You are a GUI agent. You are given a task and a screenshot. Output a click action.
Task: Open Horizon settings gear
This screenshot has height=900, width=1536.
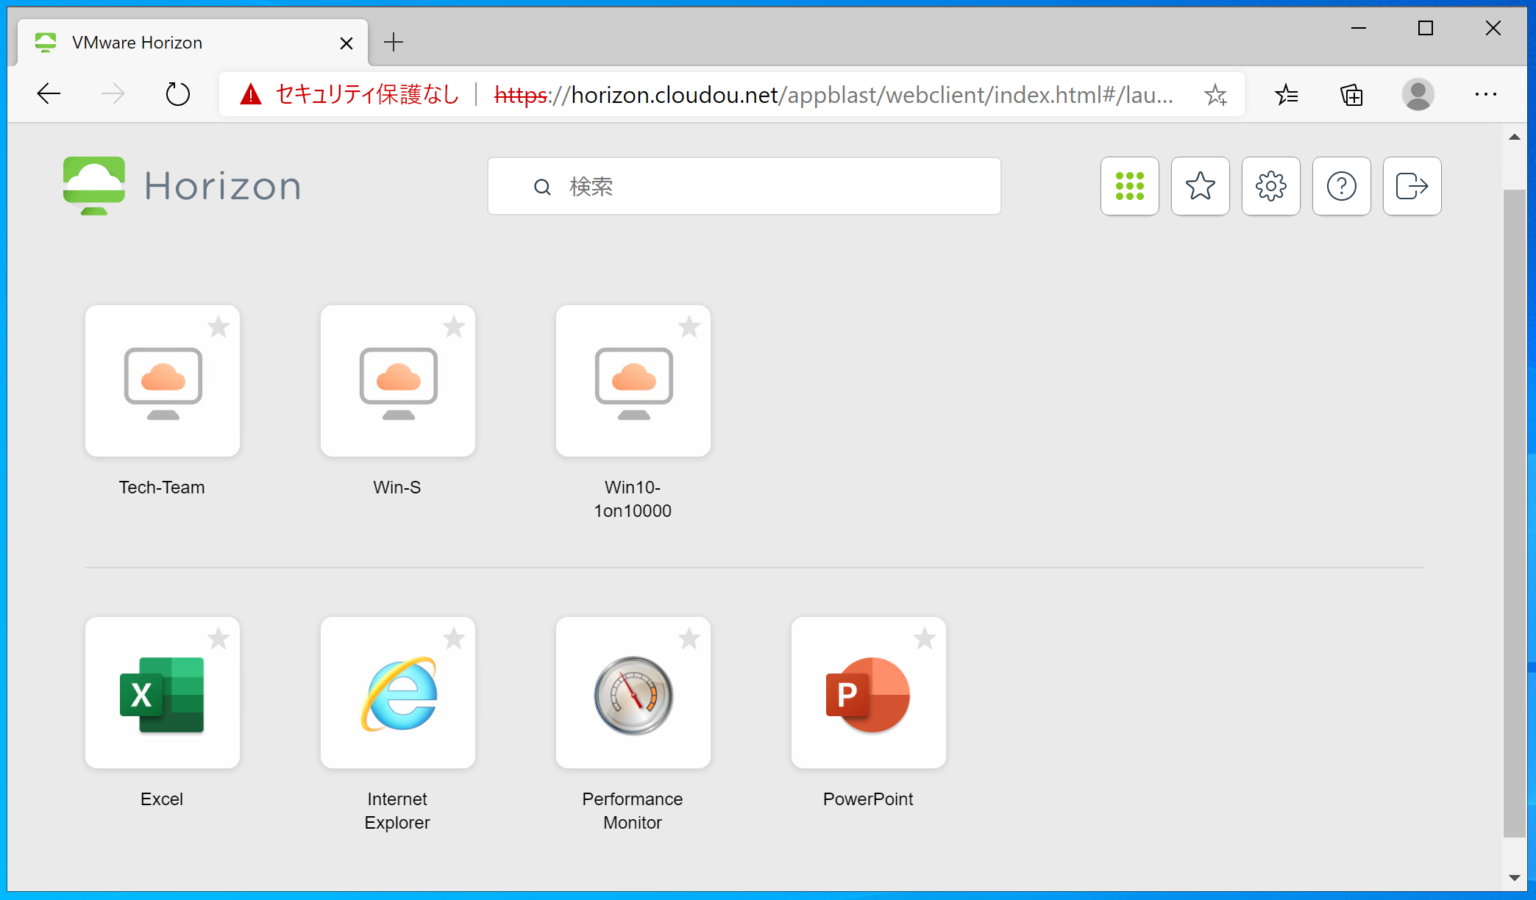1271,186
